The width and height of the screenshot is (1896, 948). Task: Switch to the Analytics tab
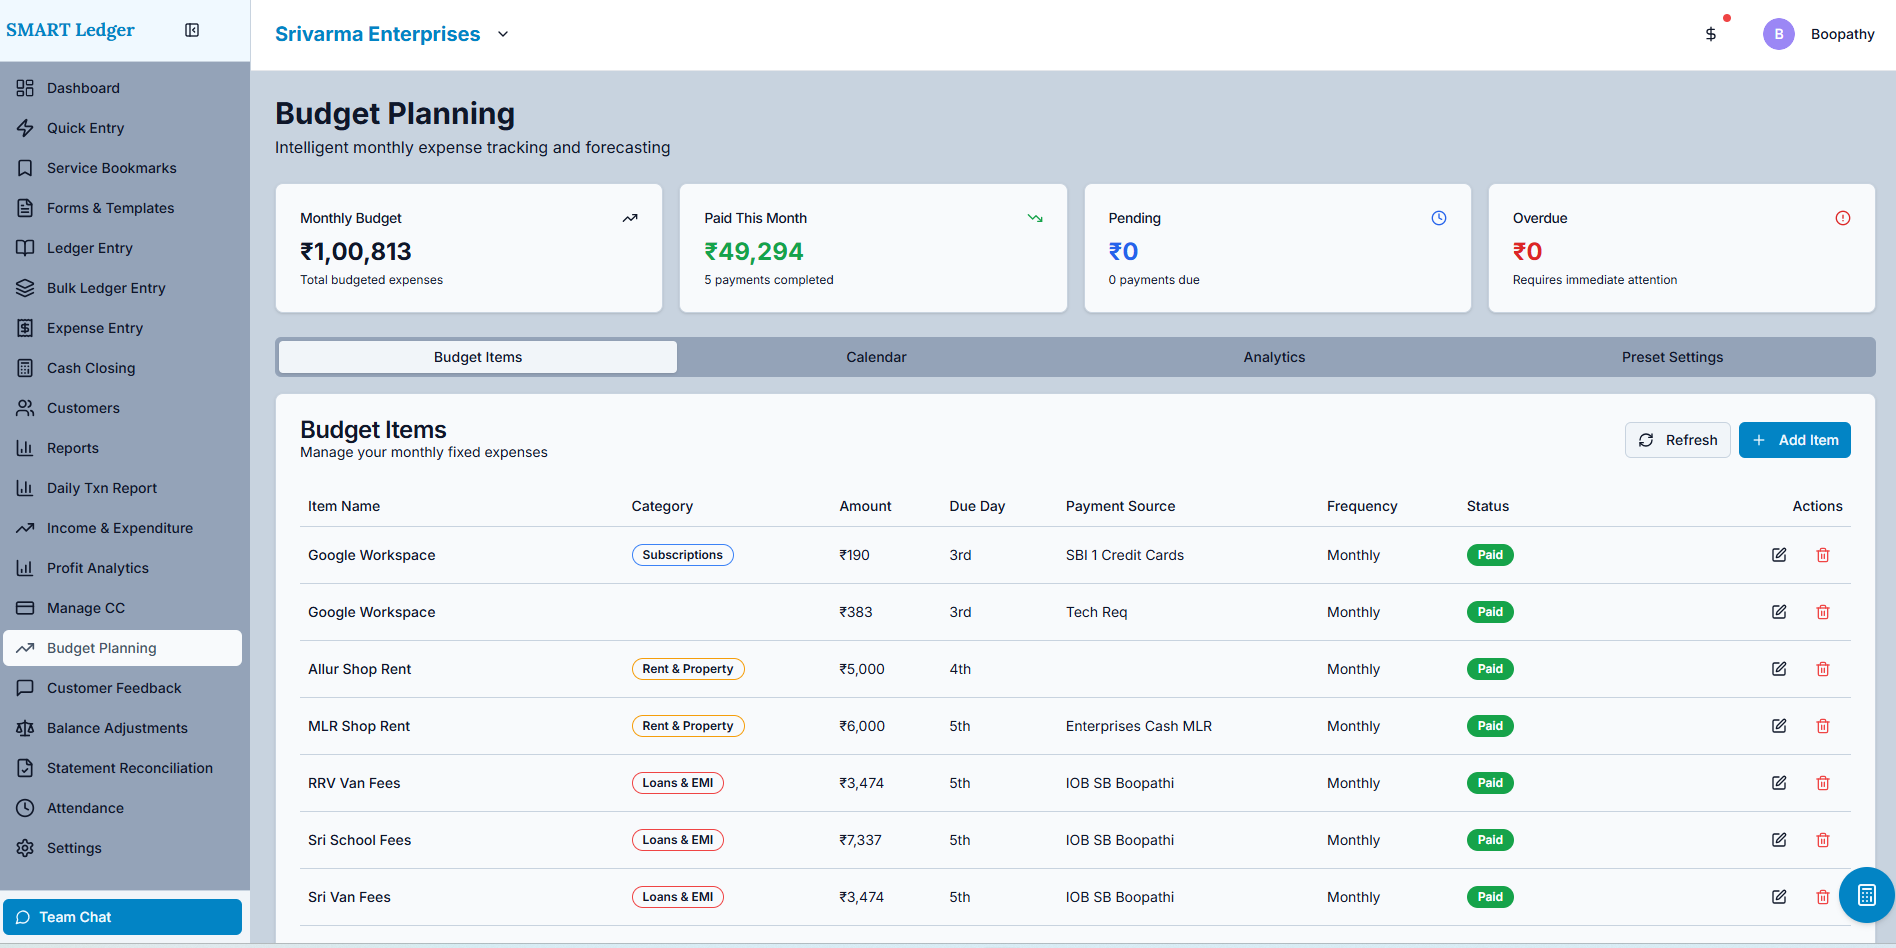coord(1274,357)
